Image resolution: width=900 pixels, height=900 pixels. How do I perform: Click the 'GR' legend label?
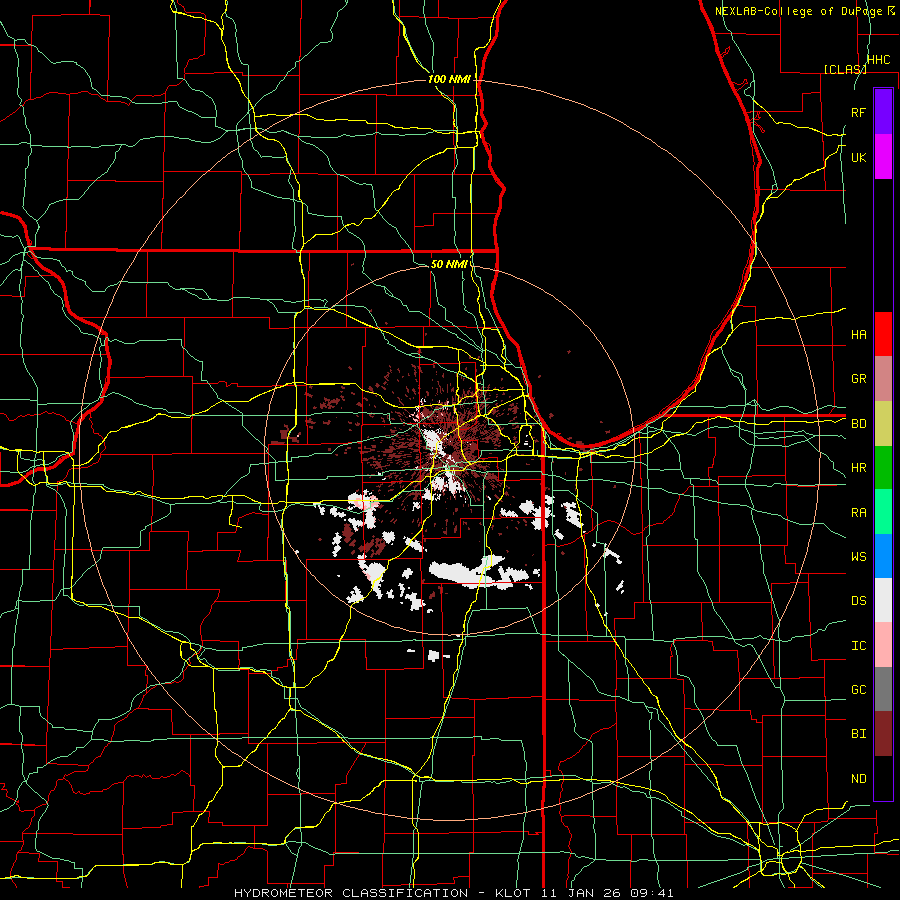858,379
